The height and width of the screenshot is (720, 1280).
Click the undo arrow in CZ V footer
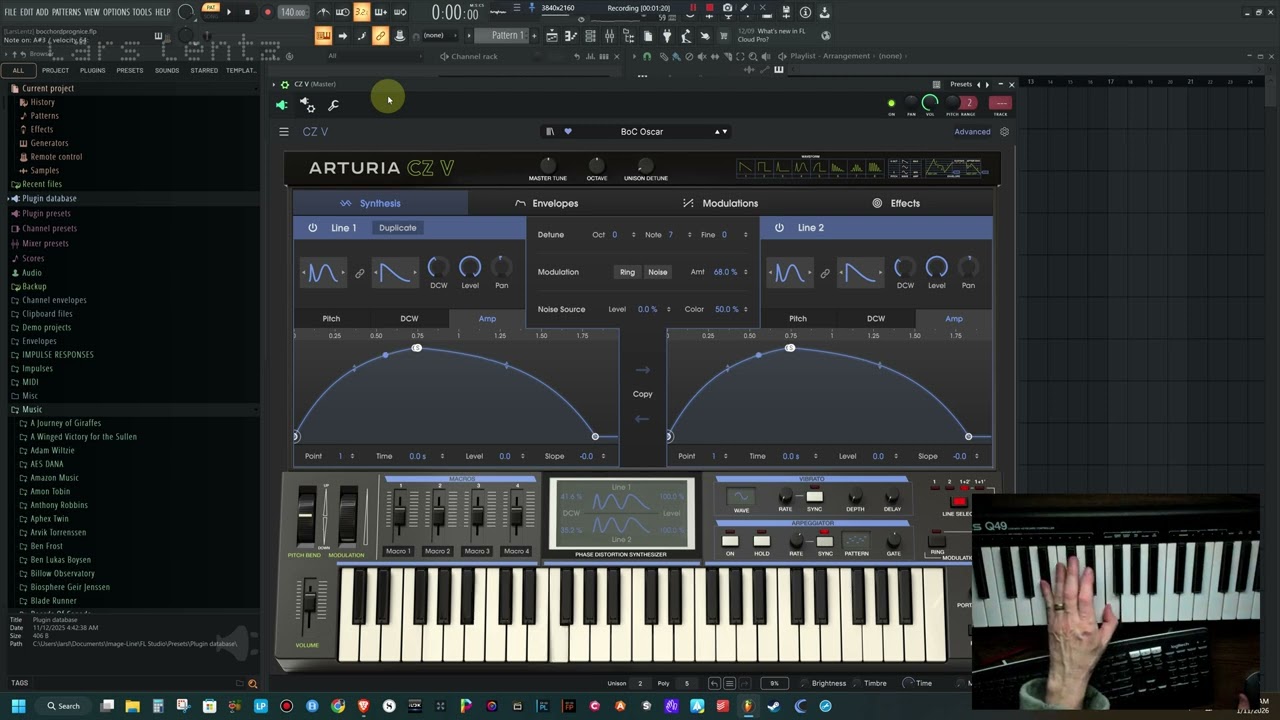[714, 684]
